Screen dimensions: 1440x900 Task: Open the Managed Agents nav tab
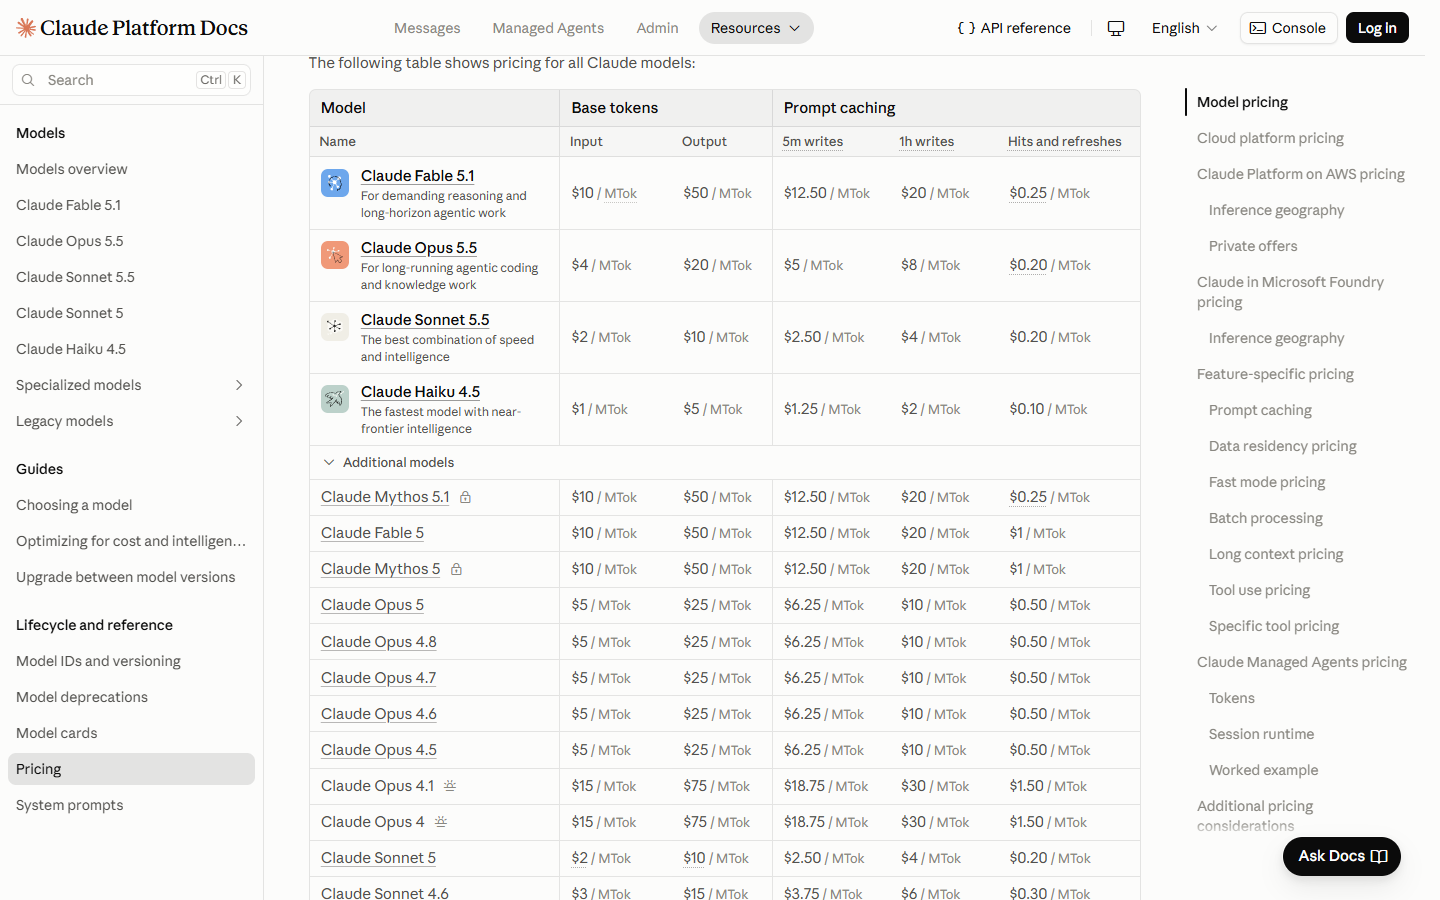(x=548, y=28)
